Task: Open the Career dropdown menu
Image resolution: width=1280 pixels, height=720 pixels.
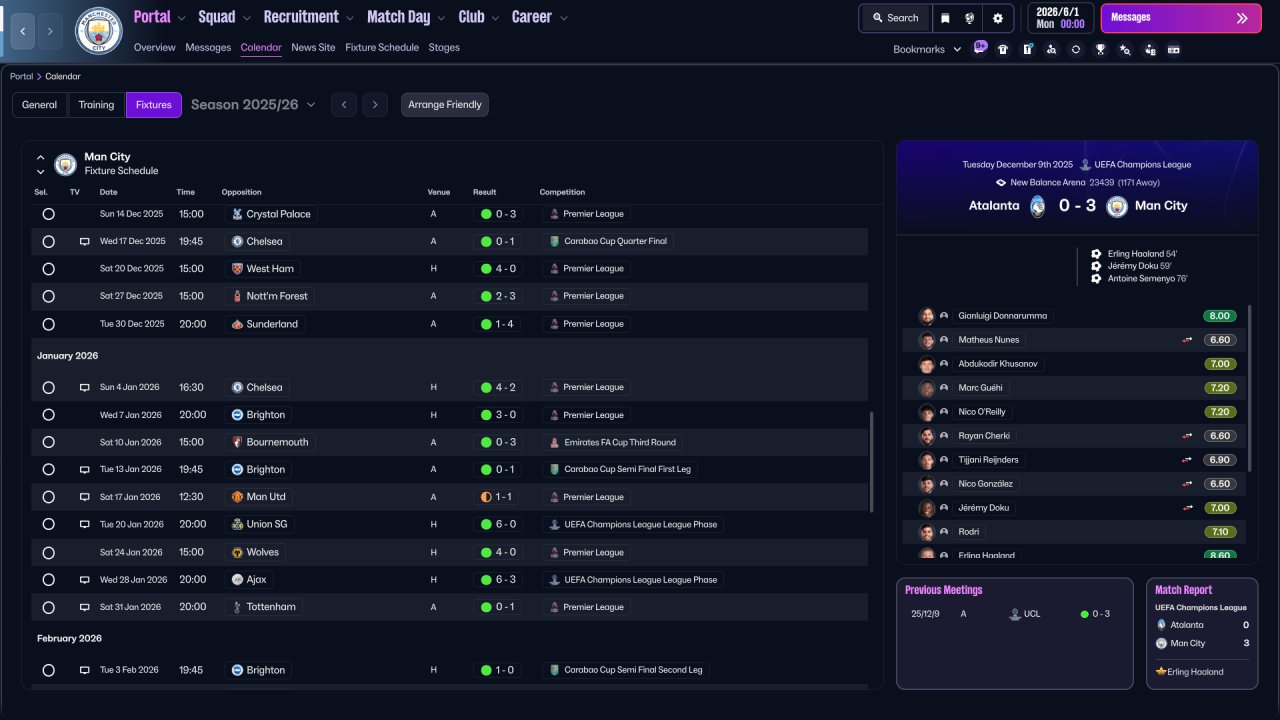Action: (x=540, y=17)
